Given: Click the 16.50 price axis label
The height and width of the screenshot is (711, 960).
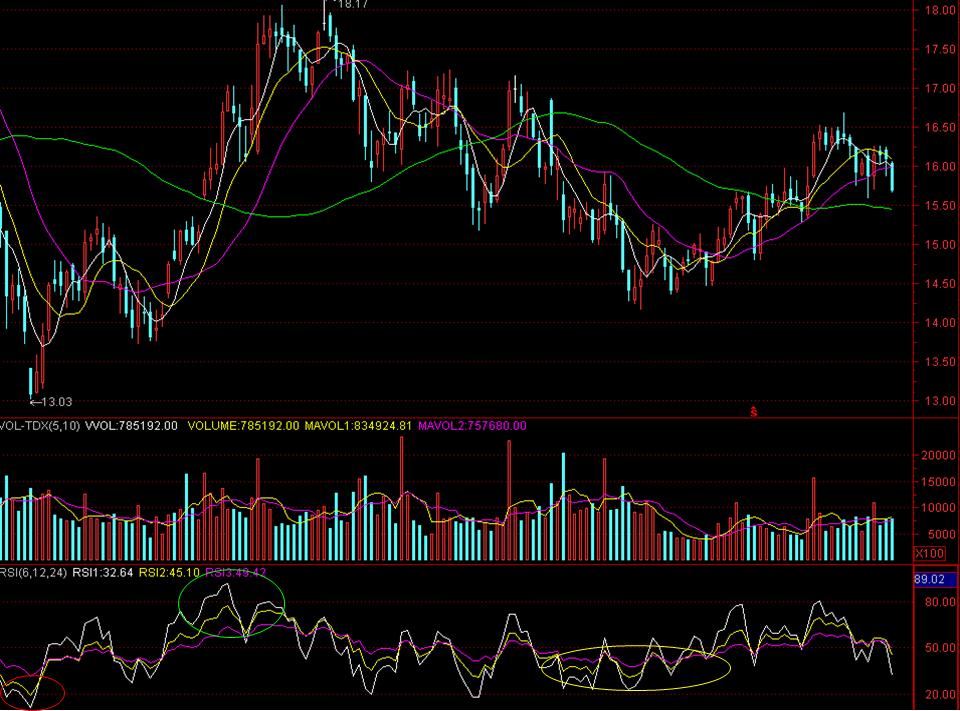Looking at the screenshot, I should (x=940, y=128).
